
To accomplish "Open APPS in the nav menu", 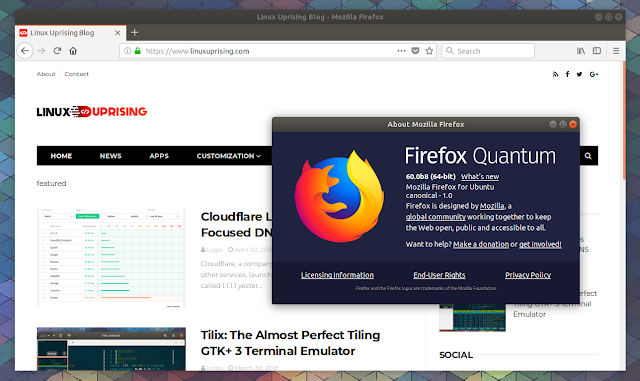I will 159,156.
